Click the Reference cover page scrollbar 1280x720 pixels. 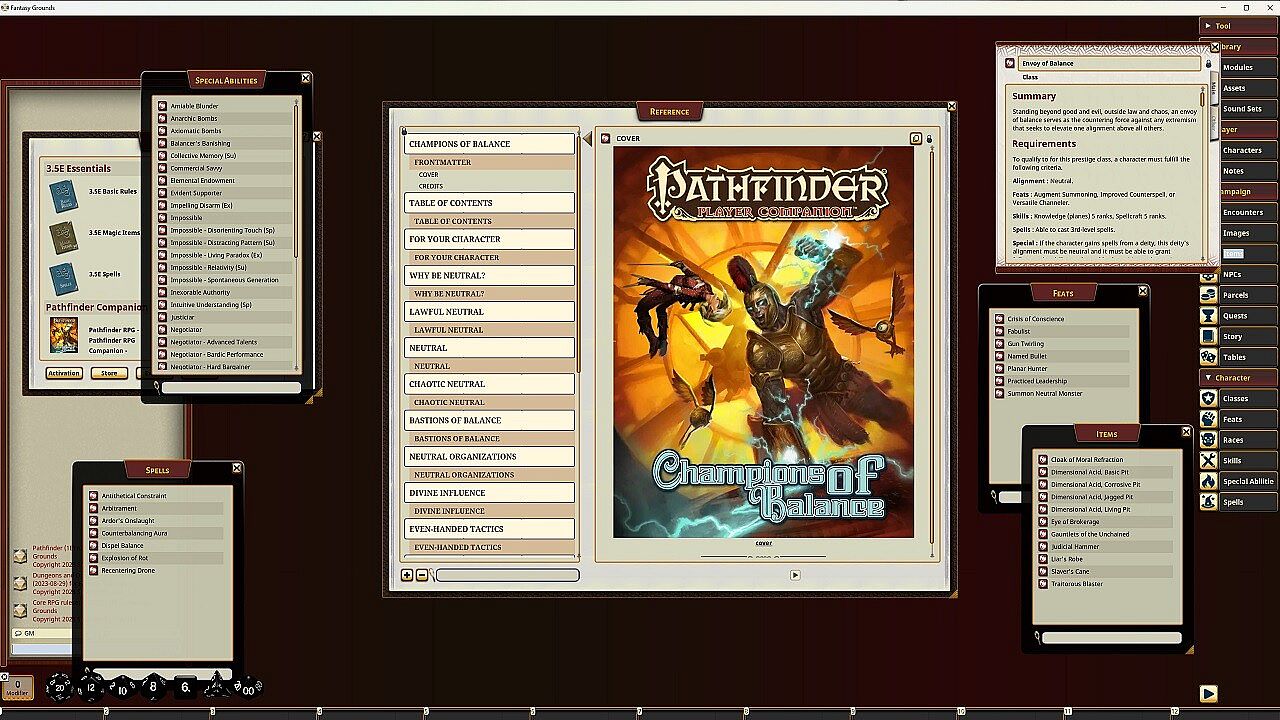coord(933,350)
